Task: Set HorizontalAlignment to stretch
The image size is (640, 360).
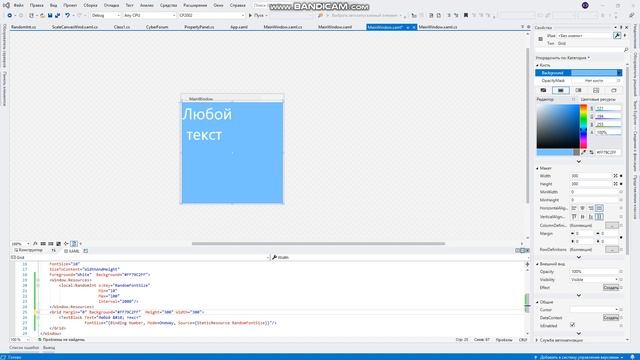Action: 599,208
